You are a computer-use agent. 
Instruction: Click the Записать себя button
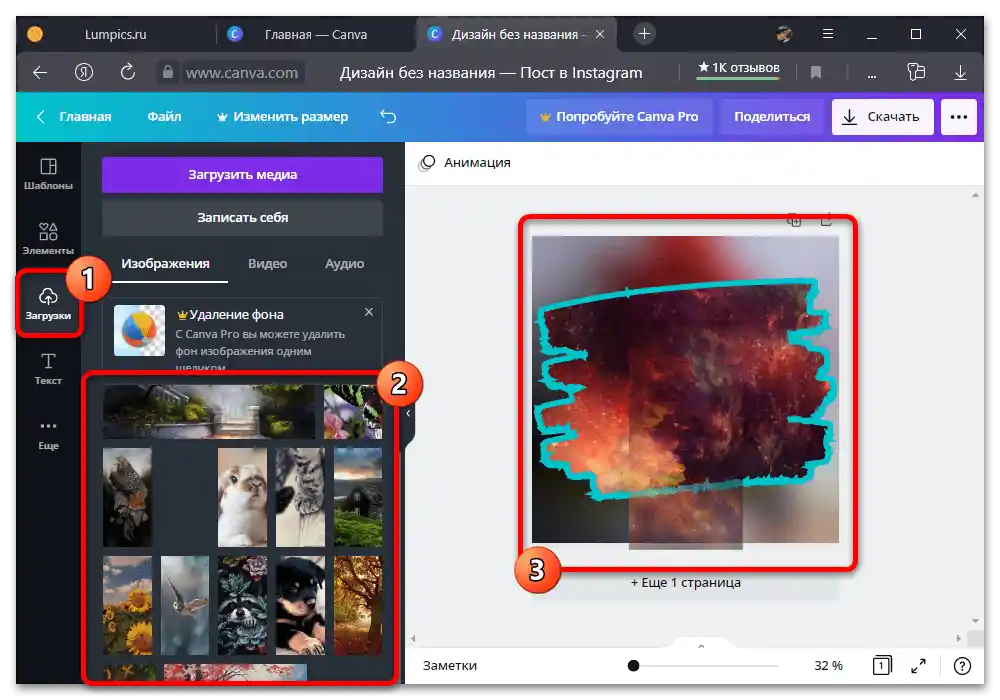point(242,217)
